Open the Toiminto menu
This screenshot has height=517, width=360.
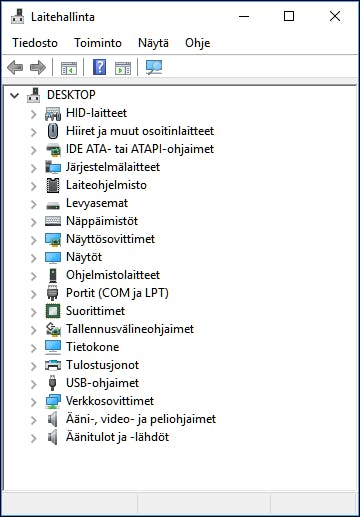98,43
